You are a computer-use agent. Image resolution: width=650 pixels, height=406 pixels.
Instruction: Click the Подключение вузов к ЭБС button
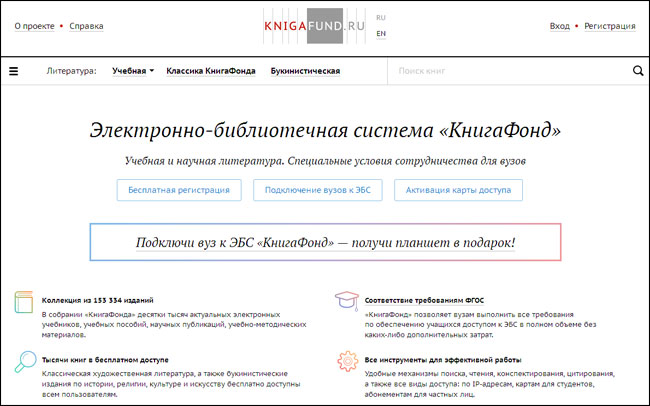[x=318, y=190]
